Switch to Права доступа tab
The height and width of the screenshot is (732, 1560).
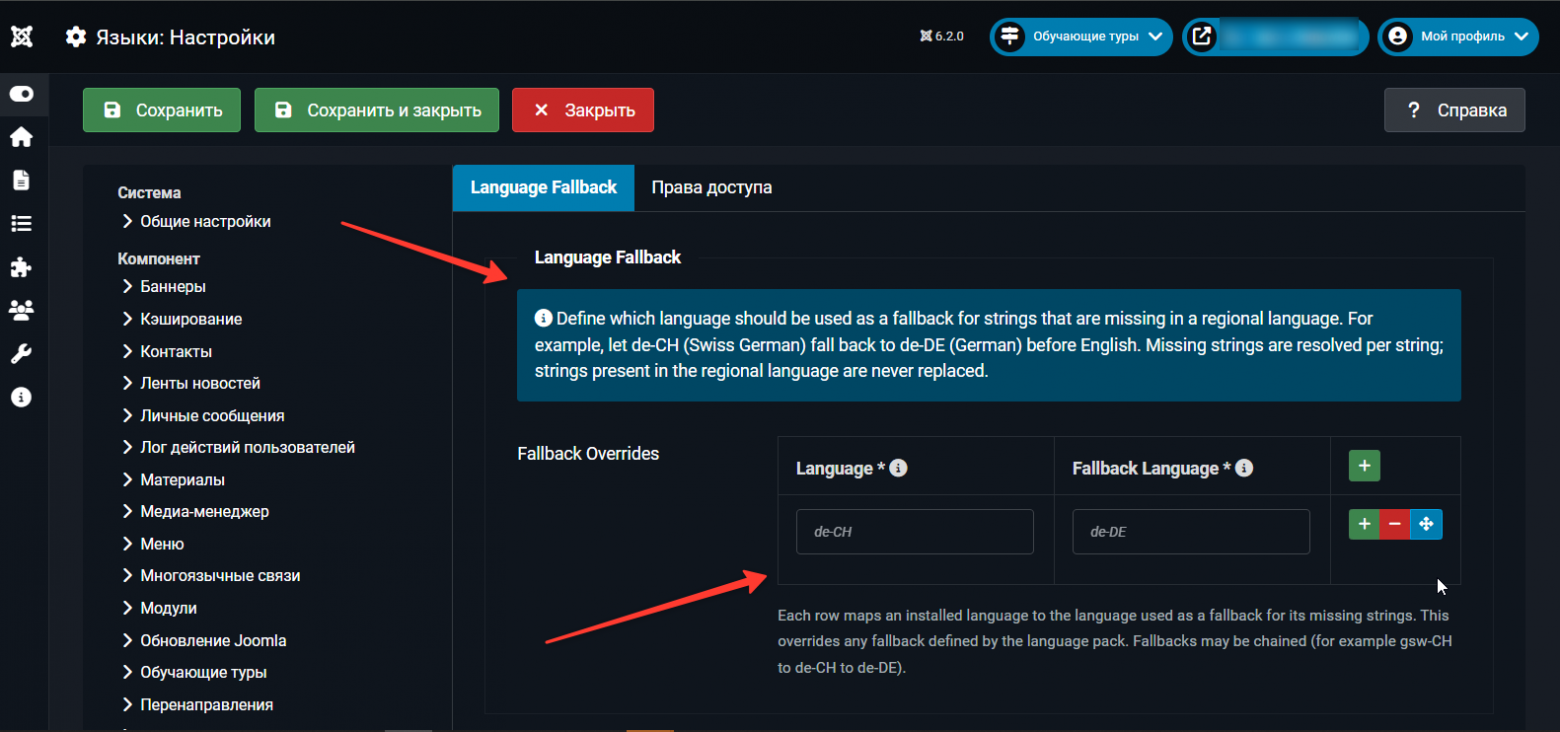click(x=711, y=187)
